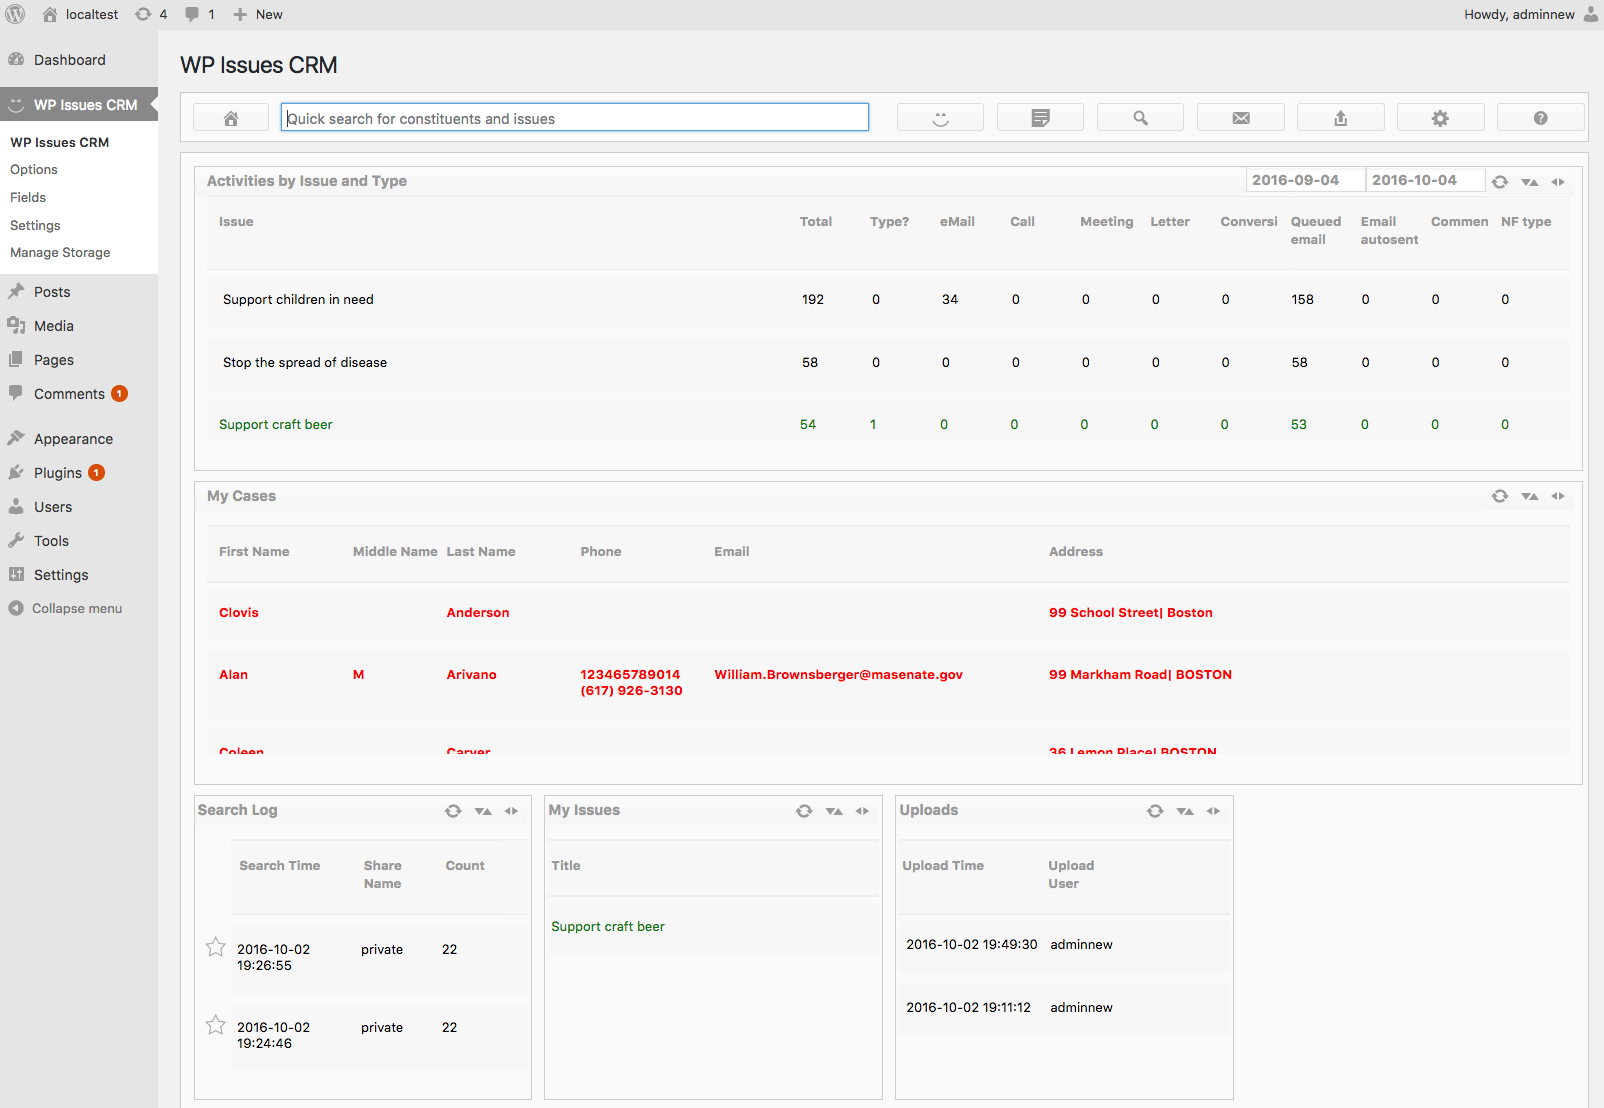
Task: Collapse the Uploads panel
Action: [x=1185, y=811]
